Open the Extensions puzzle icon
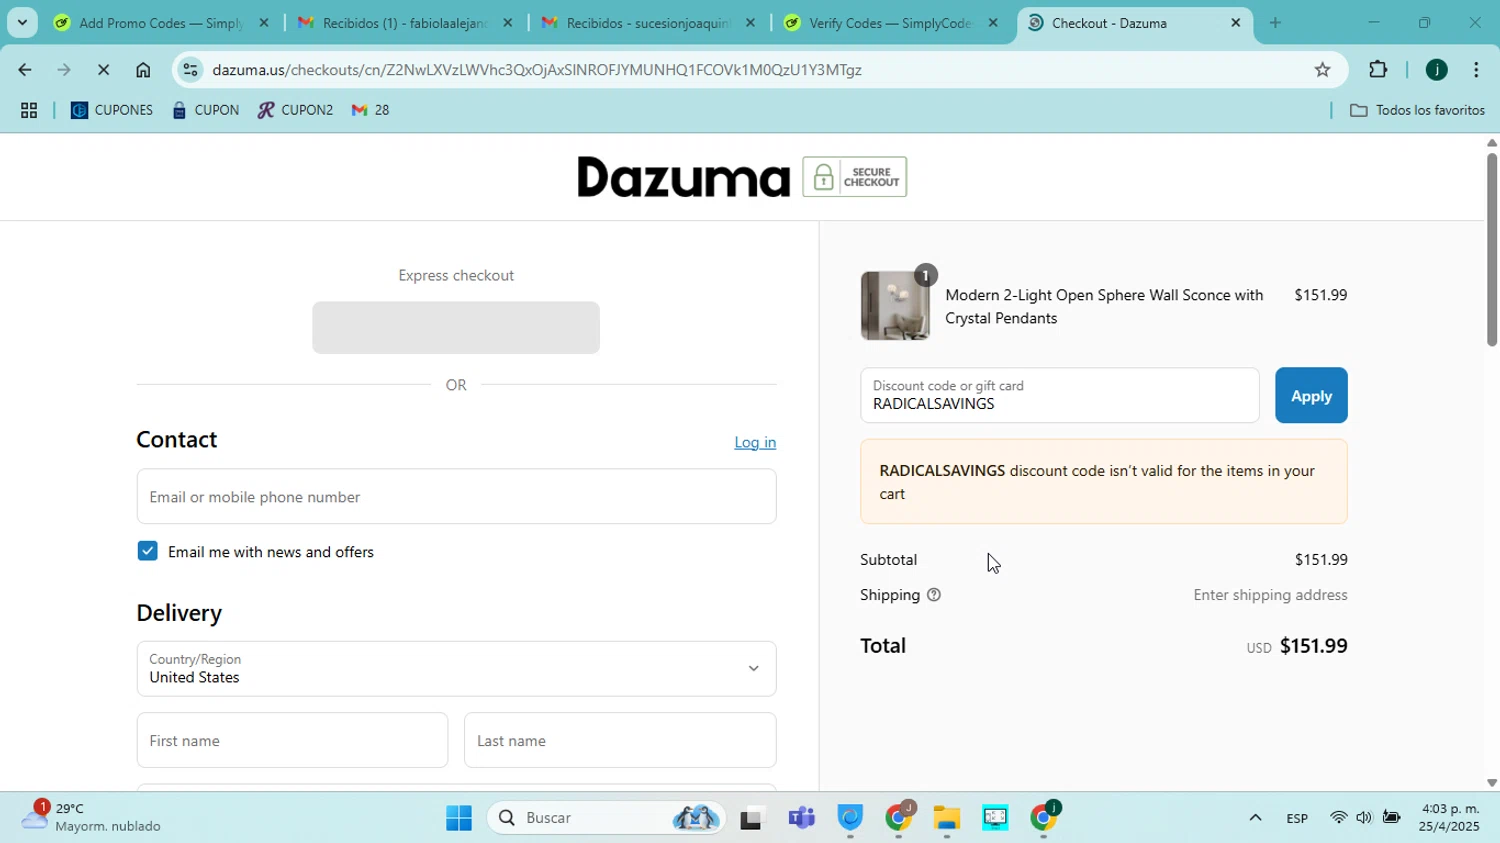 [1378, 70]
